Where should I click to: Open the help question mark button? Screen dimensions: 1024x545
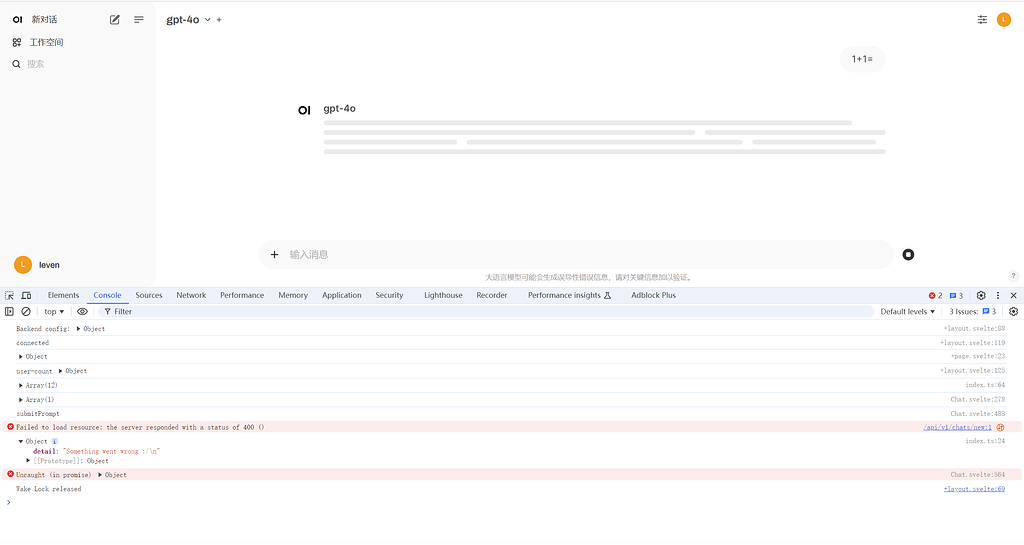tap(1014, 276)
